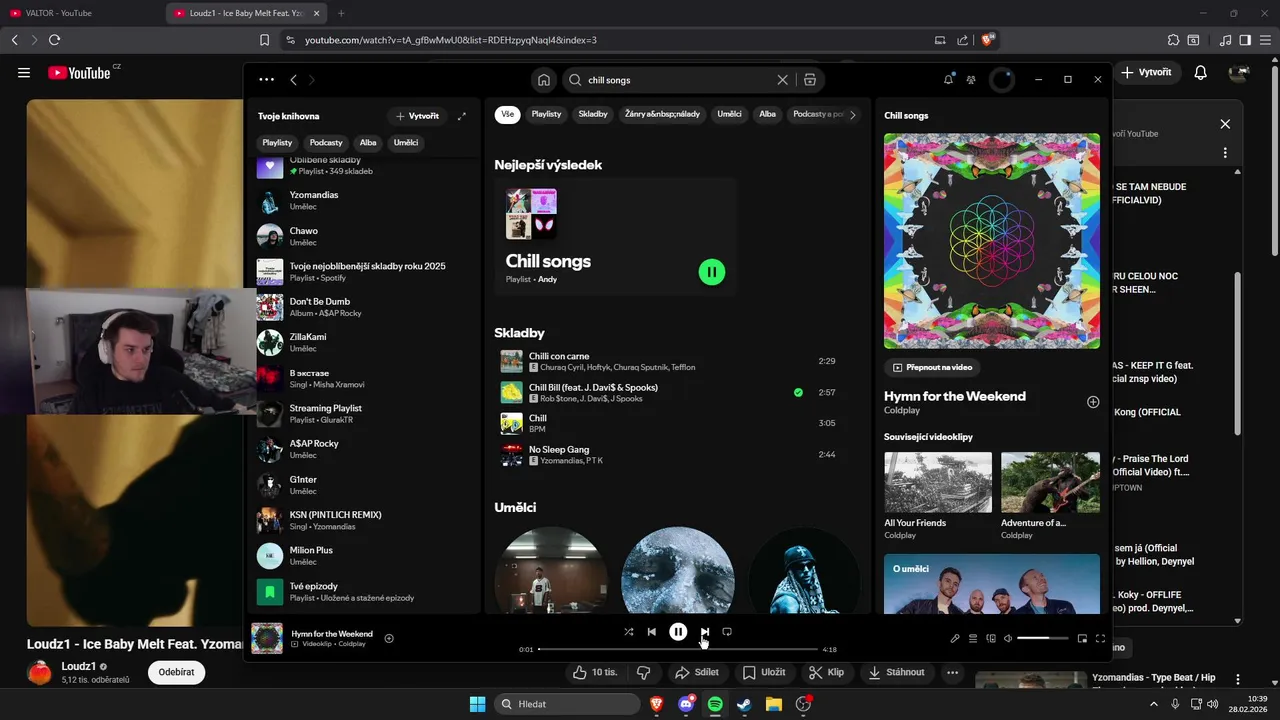This screenshot has height=720, width=1280.
Task: Open Spotify Home via the house icon
Action: pyautogui.click(x=544, y=80)
